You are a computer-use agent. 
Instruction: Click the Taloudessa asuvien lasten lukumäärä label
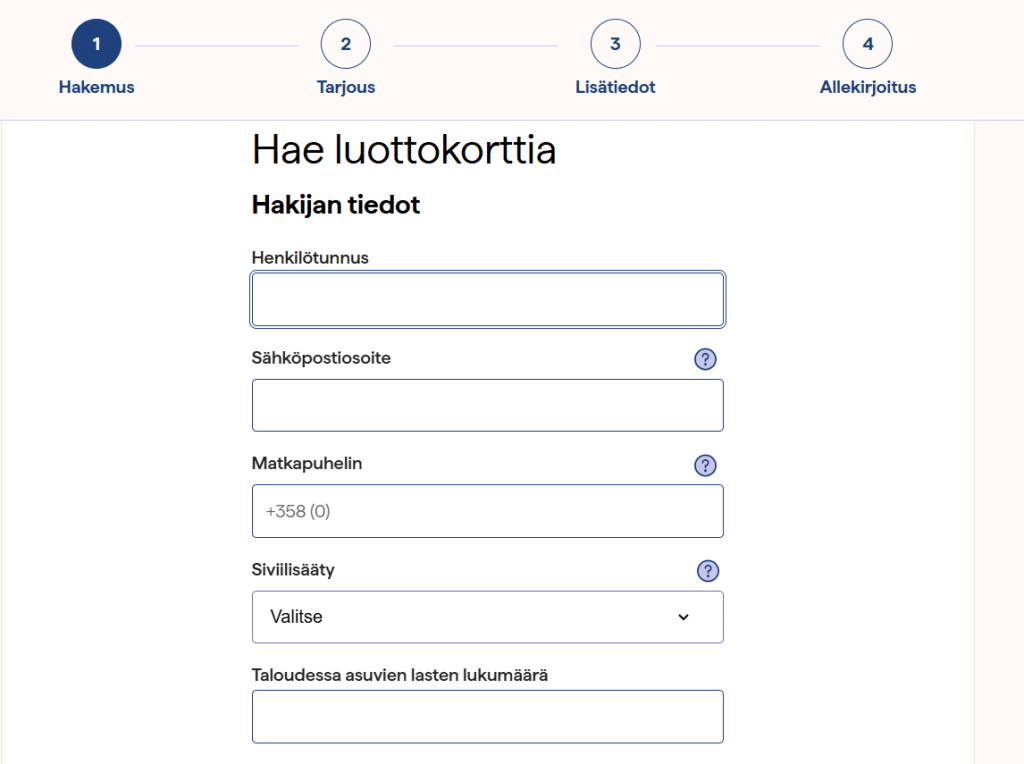tap(400, 675)
